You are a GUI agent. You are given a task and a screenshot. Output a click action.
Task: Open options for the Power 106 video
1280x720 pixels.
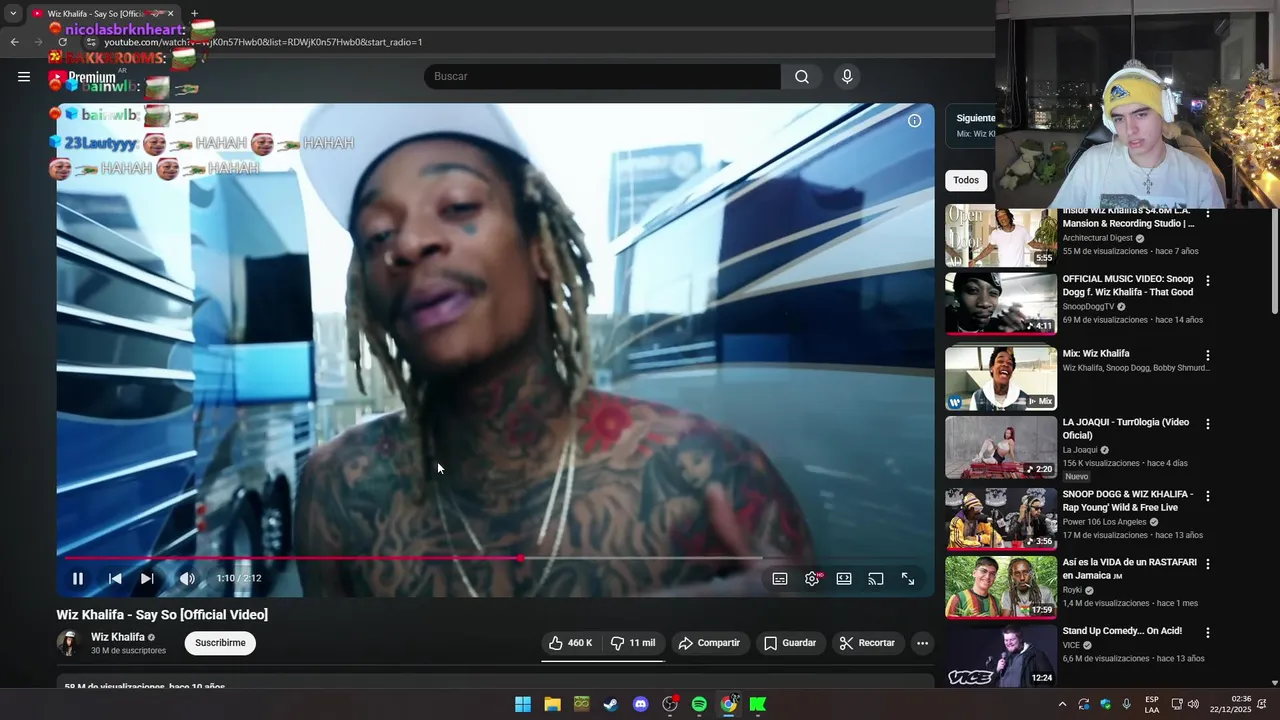click(x=1208, y=496)
